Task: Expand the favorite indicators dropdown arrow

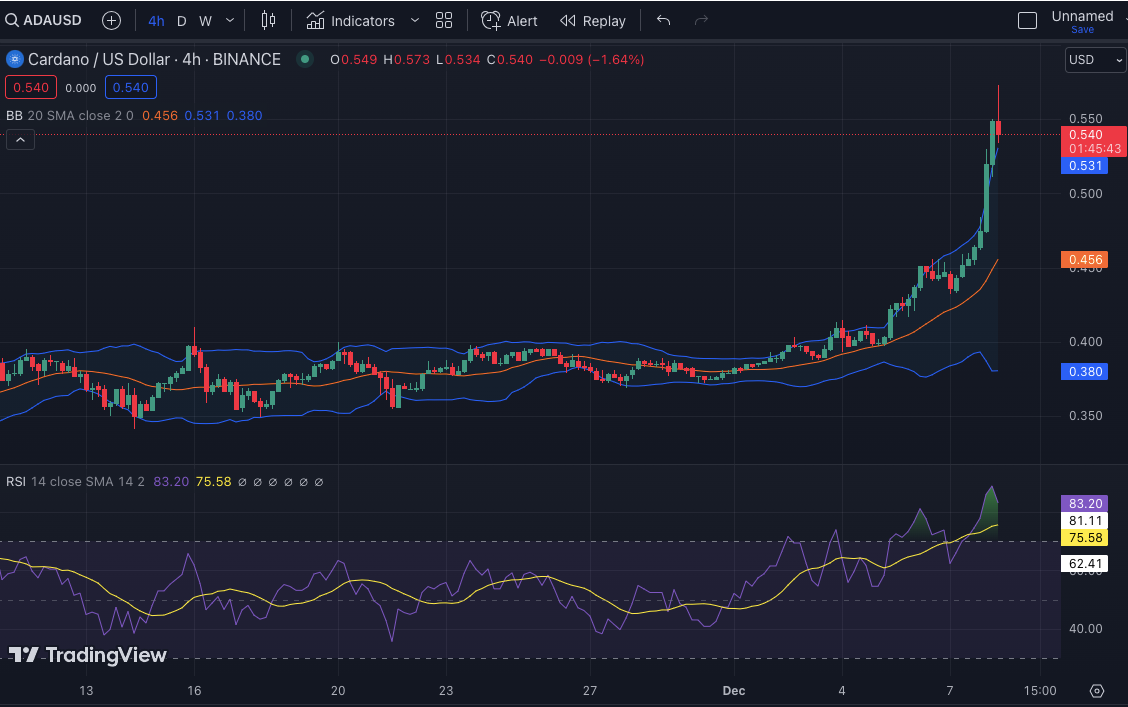Action: click(x=415, y=20)
